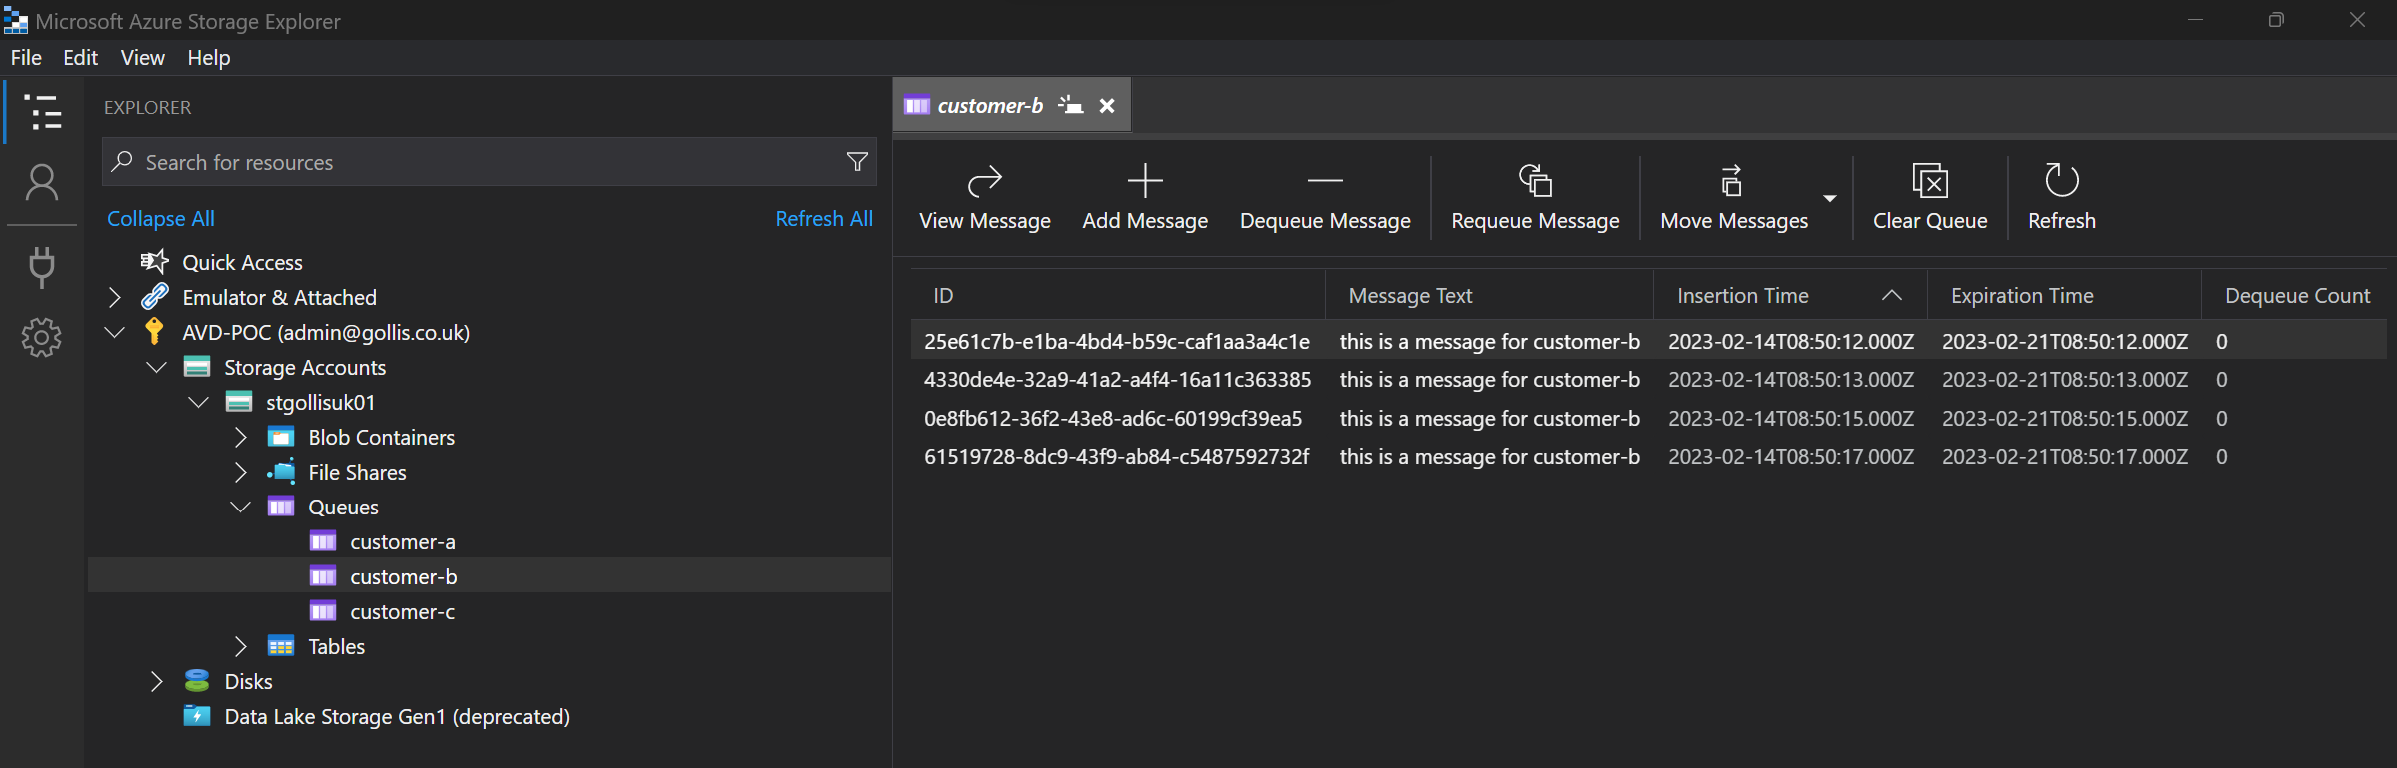Viewport: 2397px width, 768px height.
Task: Click the Requeue Message icon
Action: 1534,181
